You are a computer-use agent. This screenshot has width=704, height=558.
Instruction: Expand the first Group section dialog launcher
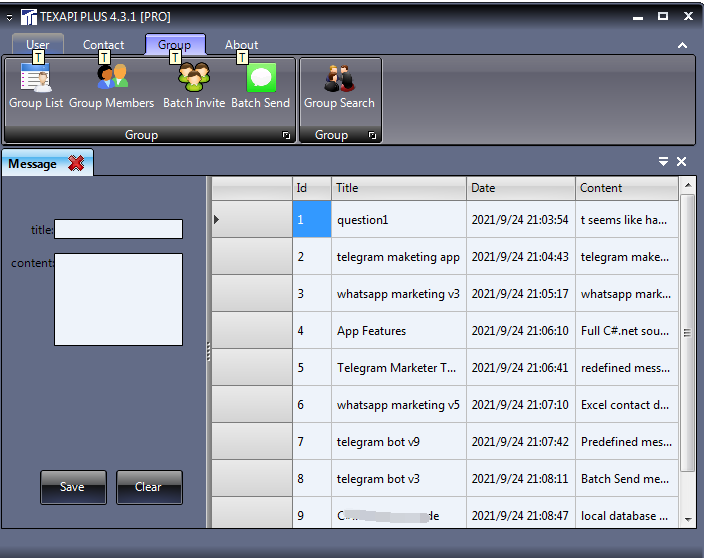click(x=287, y=135)
